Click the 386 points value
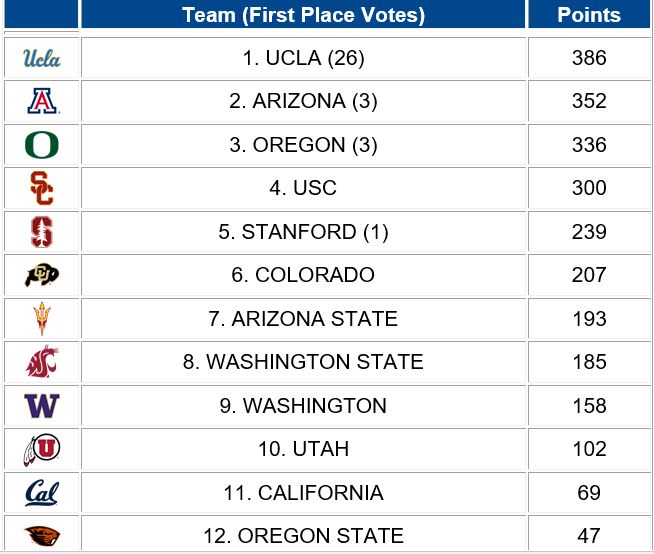Screen dimensions: 654x554 click(x=589, y=58)
